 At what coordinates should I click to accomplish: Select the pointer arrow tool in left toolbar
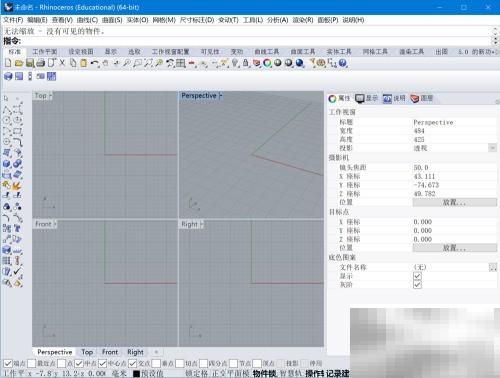pyautogui.click(x=6, y=98)
